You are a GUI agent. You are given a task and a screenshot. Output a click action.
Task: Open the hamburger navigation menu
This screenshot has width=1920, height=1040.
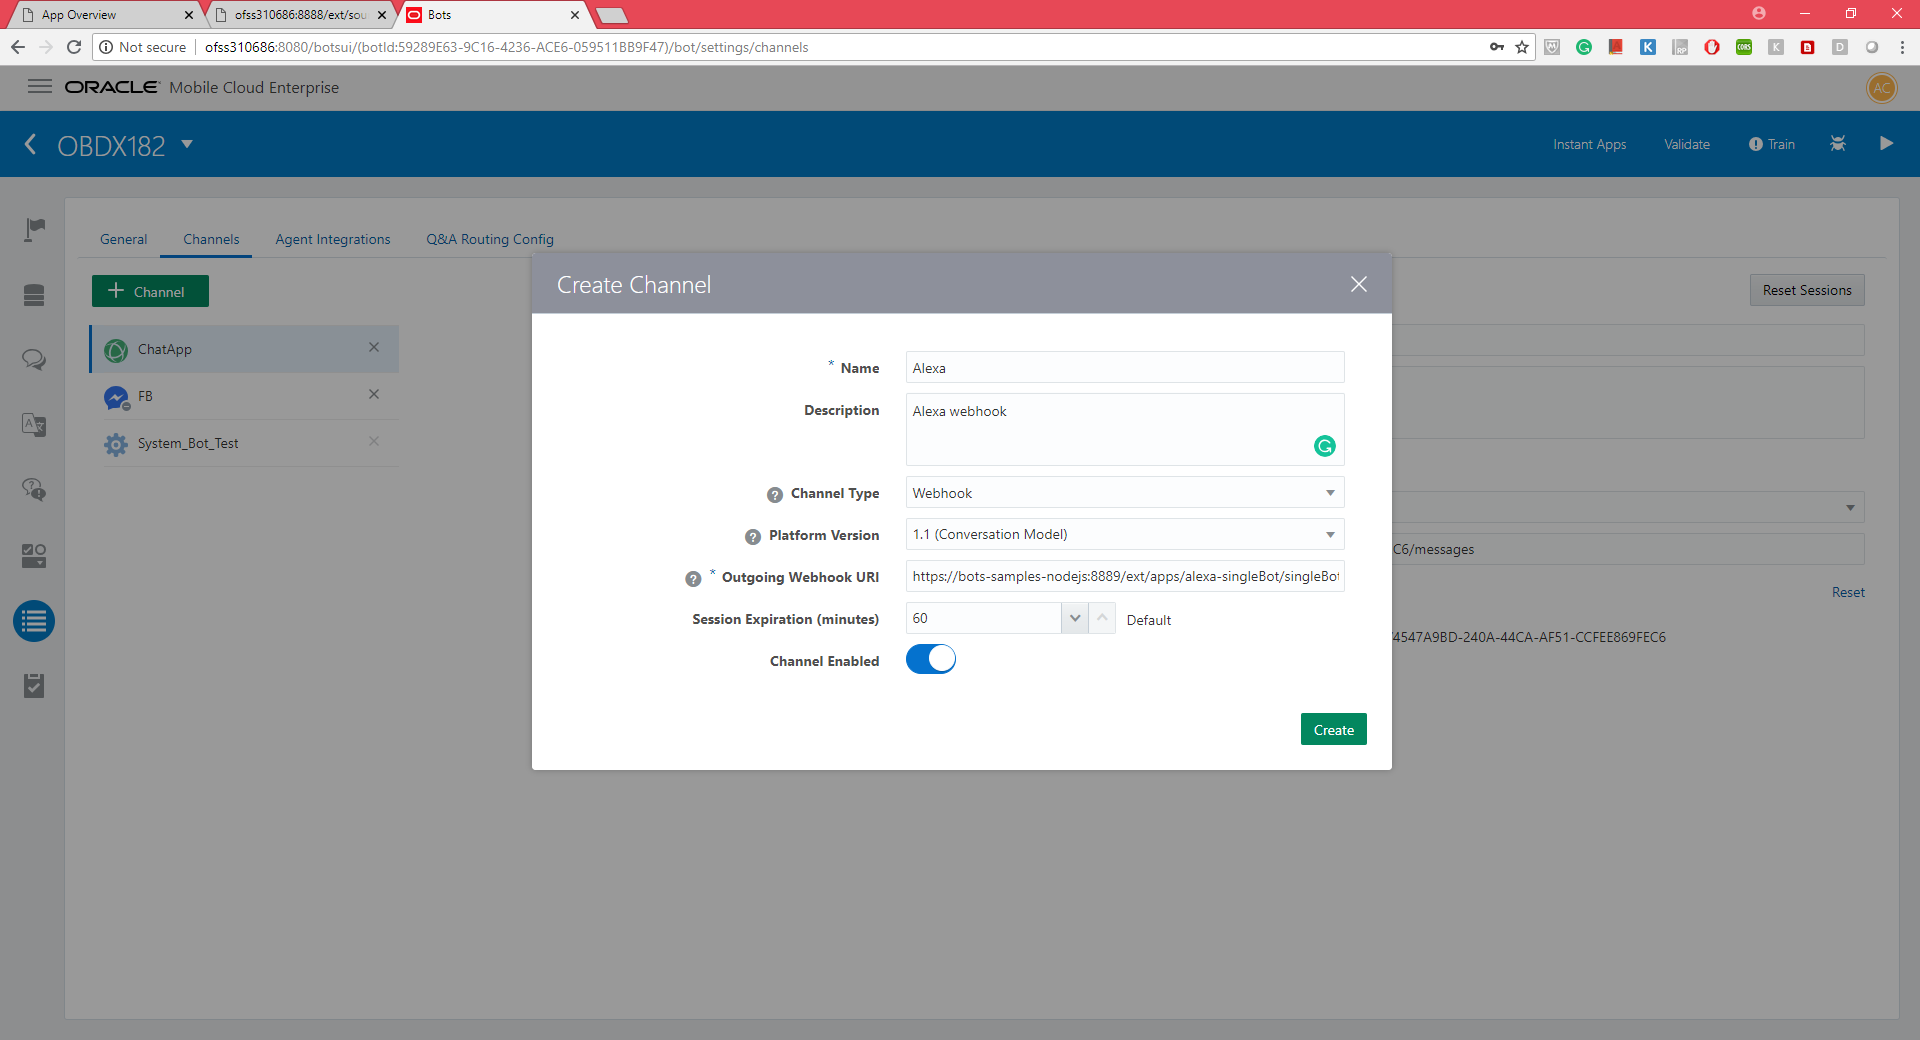tap(40, 87)
